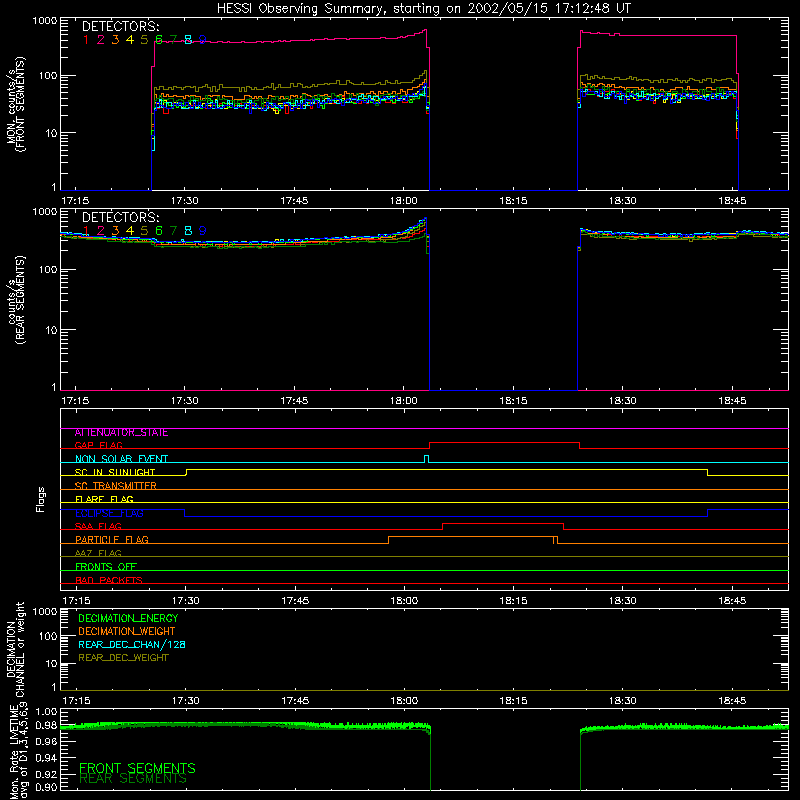
Task: Click detector 9 legend number in rear segments panel
Action: click(x=203, y=231)
